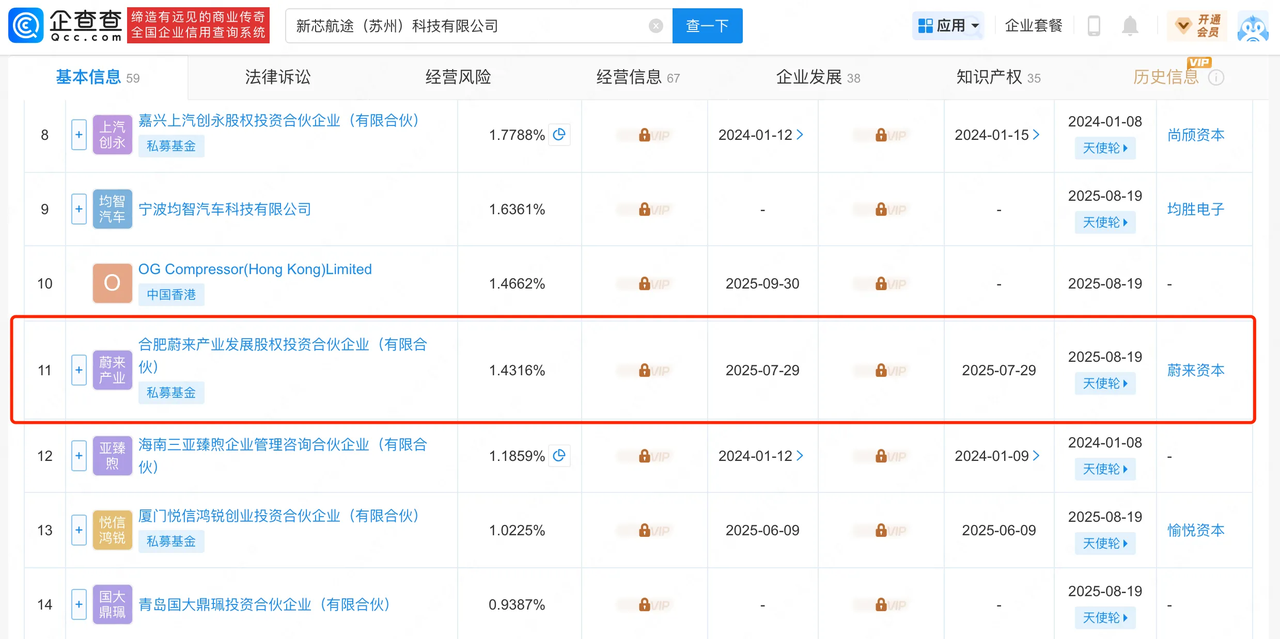1280x639 pixels.
Task: Open the mobile phone app icon
Action: tap(1094, 26)
